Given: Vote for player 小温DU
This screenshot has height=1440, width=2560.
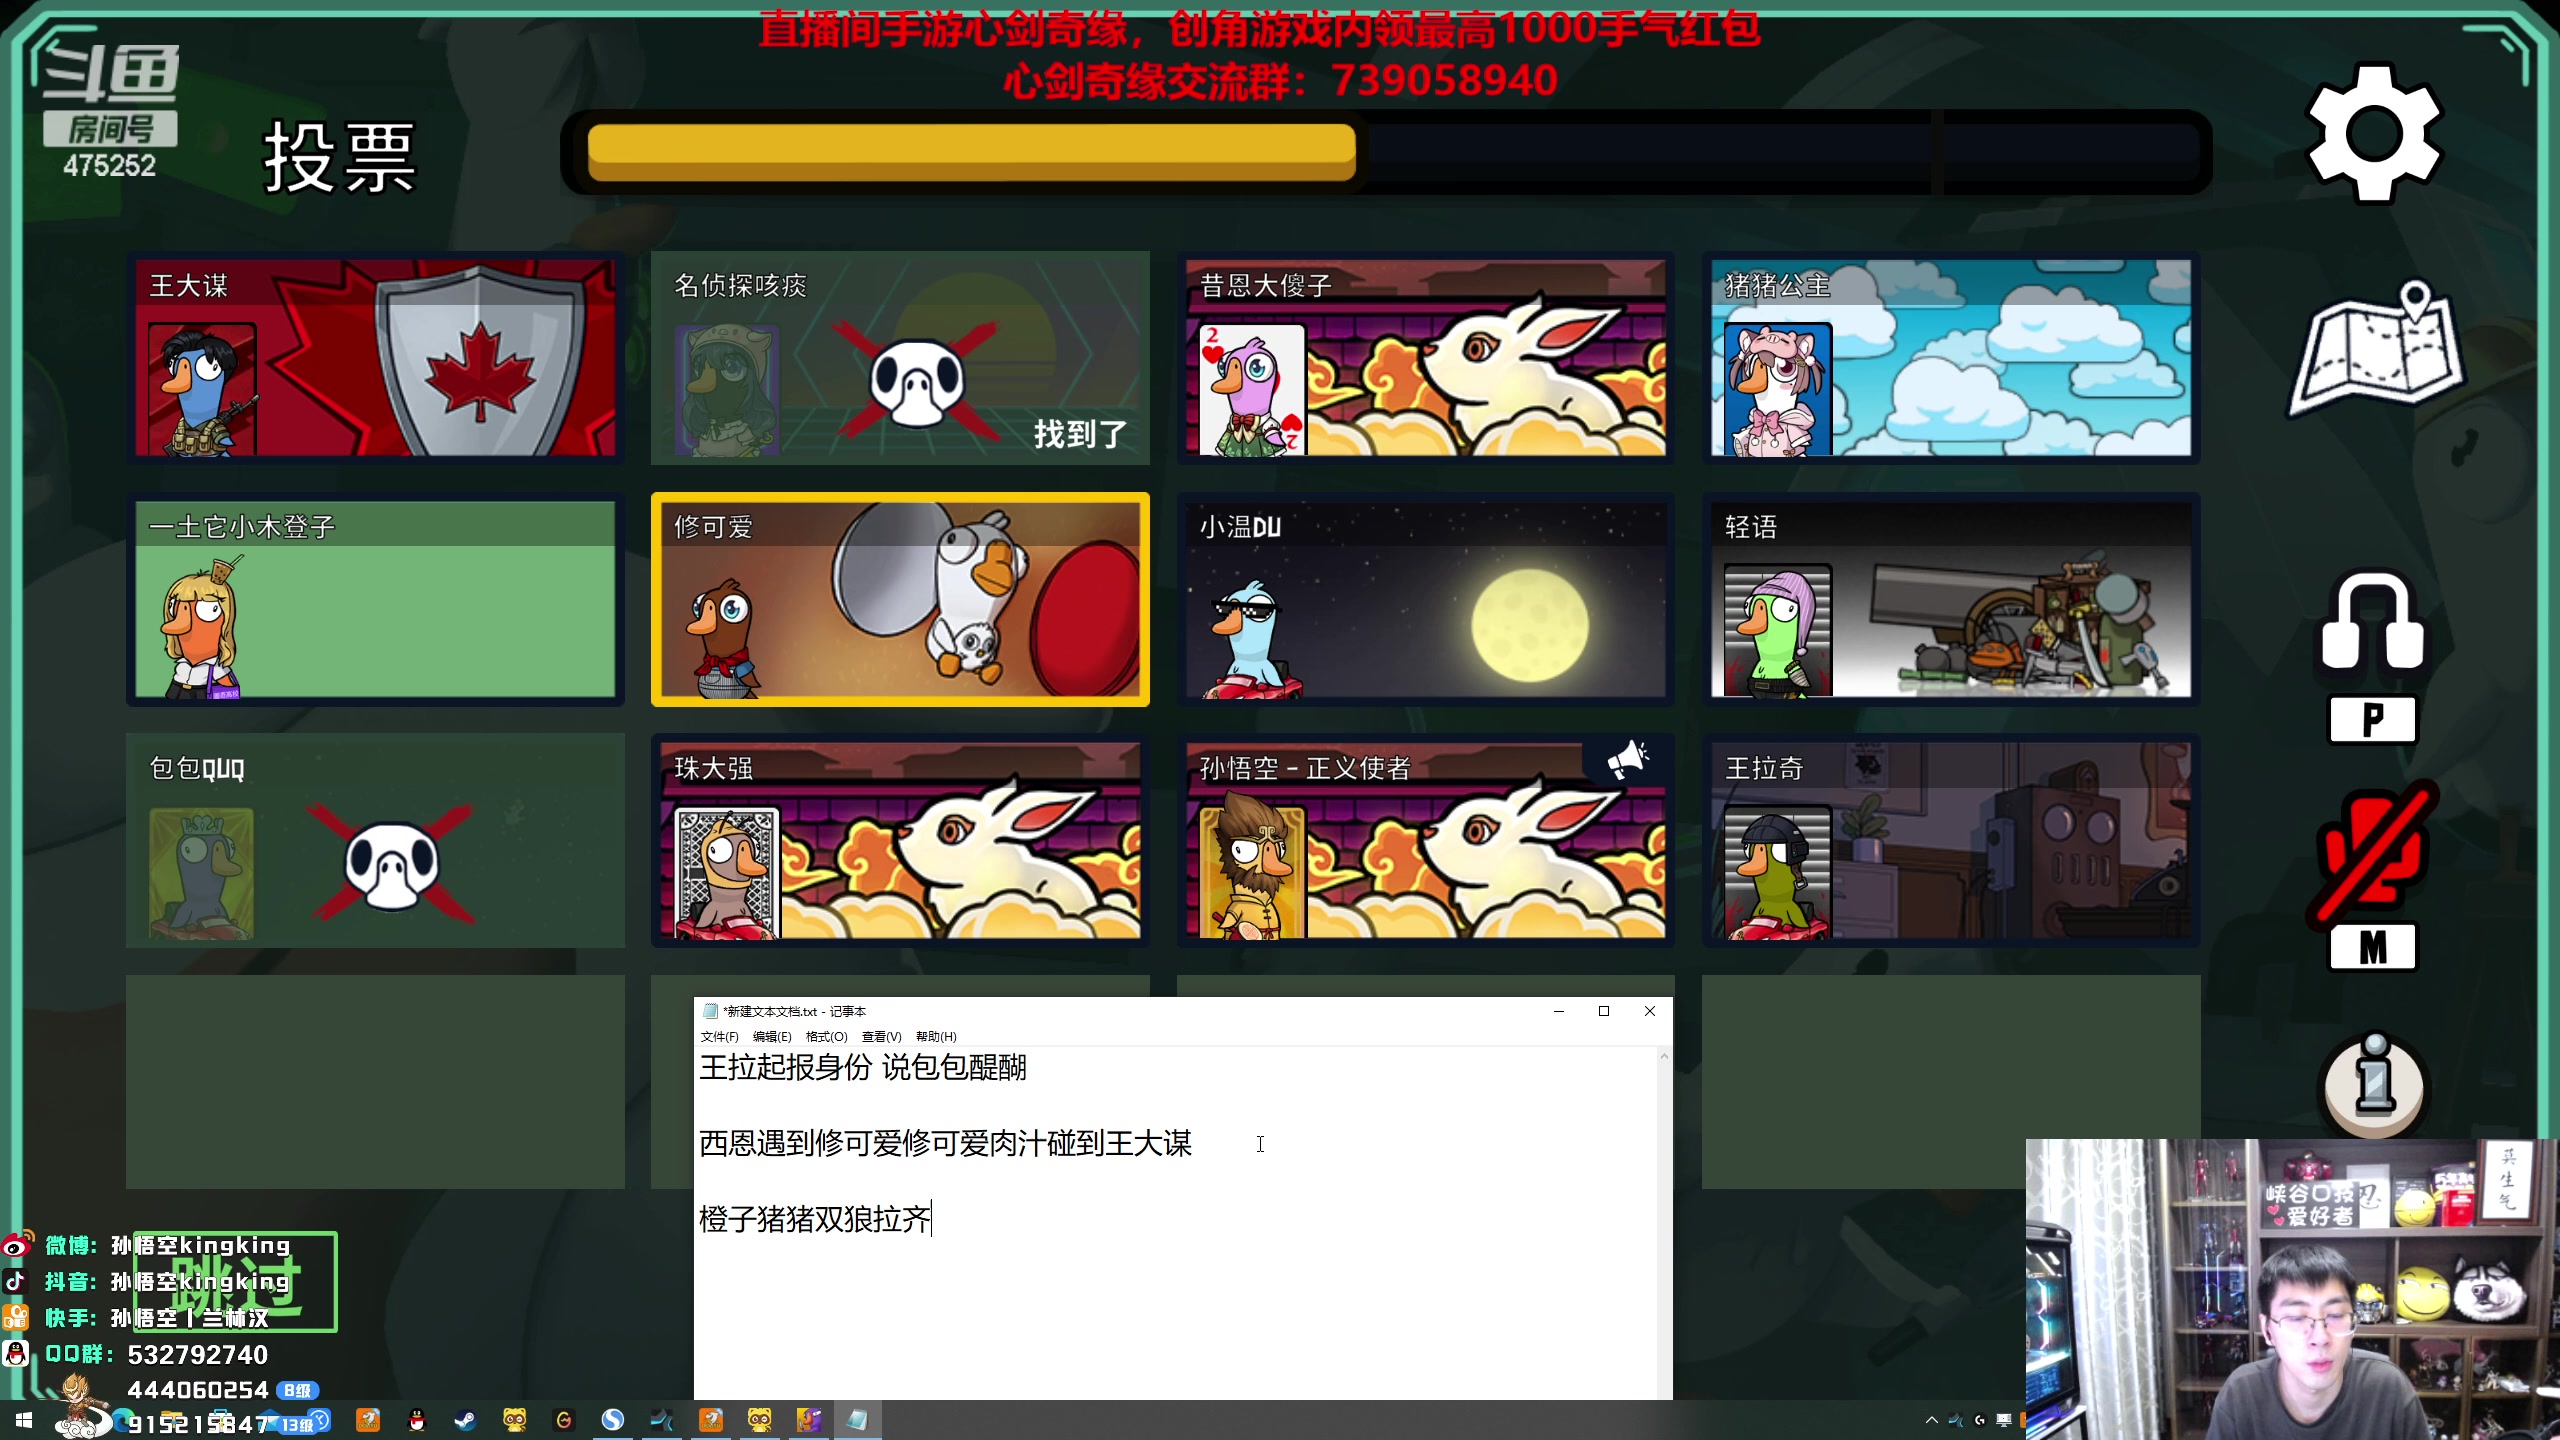Looking at the screenshot, I should click(1425, 598).
